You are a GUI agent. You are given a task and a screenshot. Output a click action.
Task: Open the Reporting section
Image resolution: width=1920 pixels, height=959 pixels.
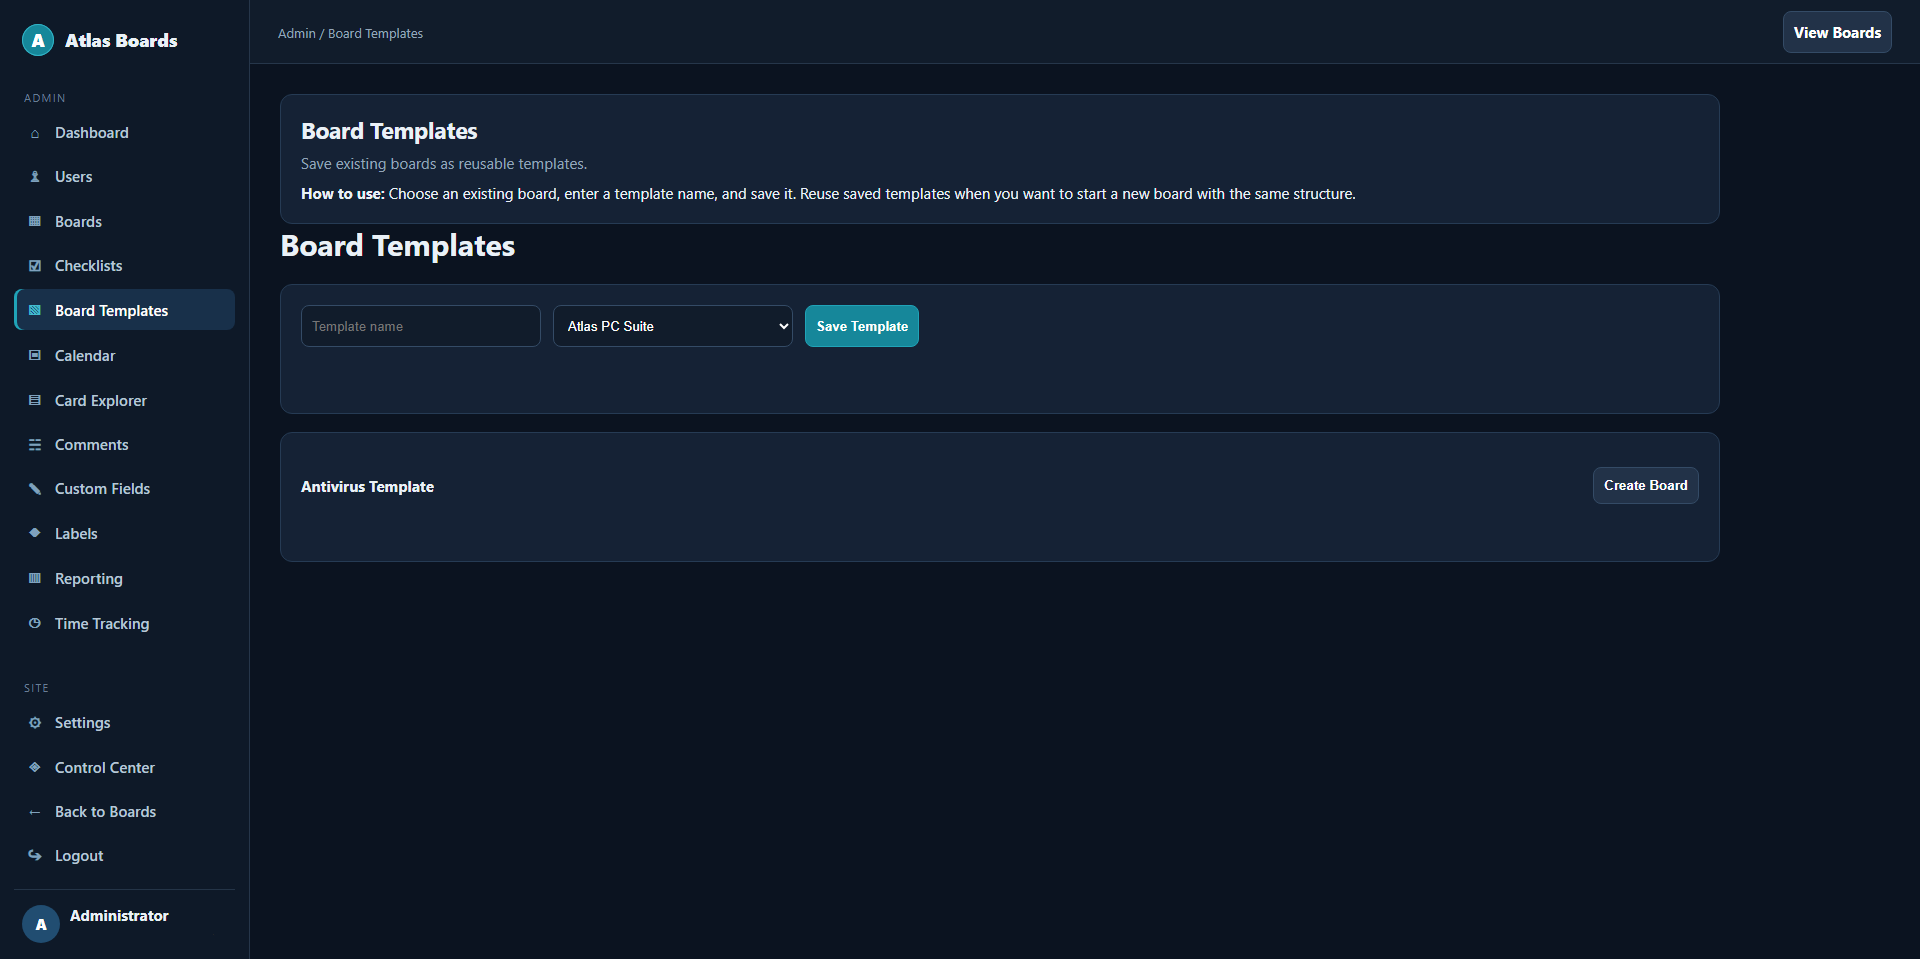[x=125, y=579]
